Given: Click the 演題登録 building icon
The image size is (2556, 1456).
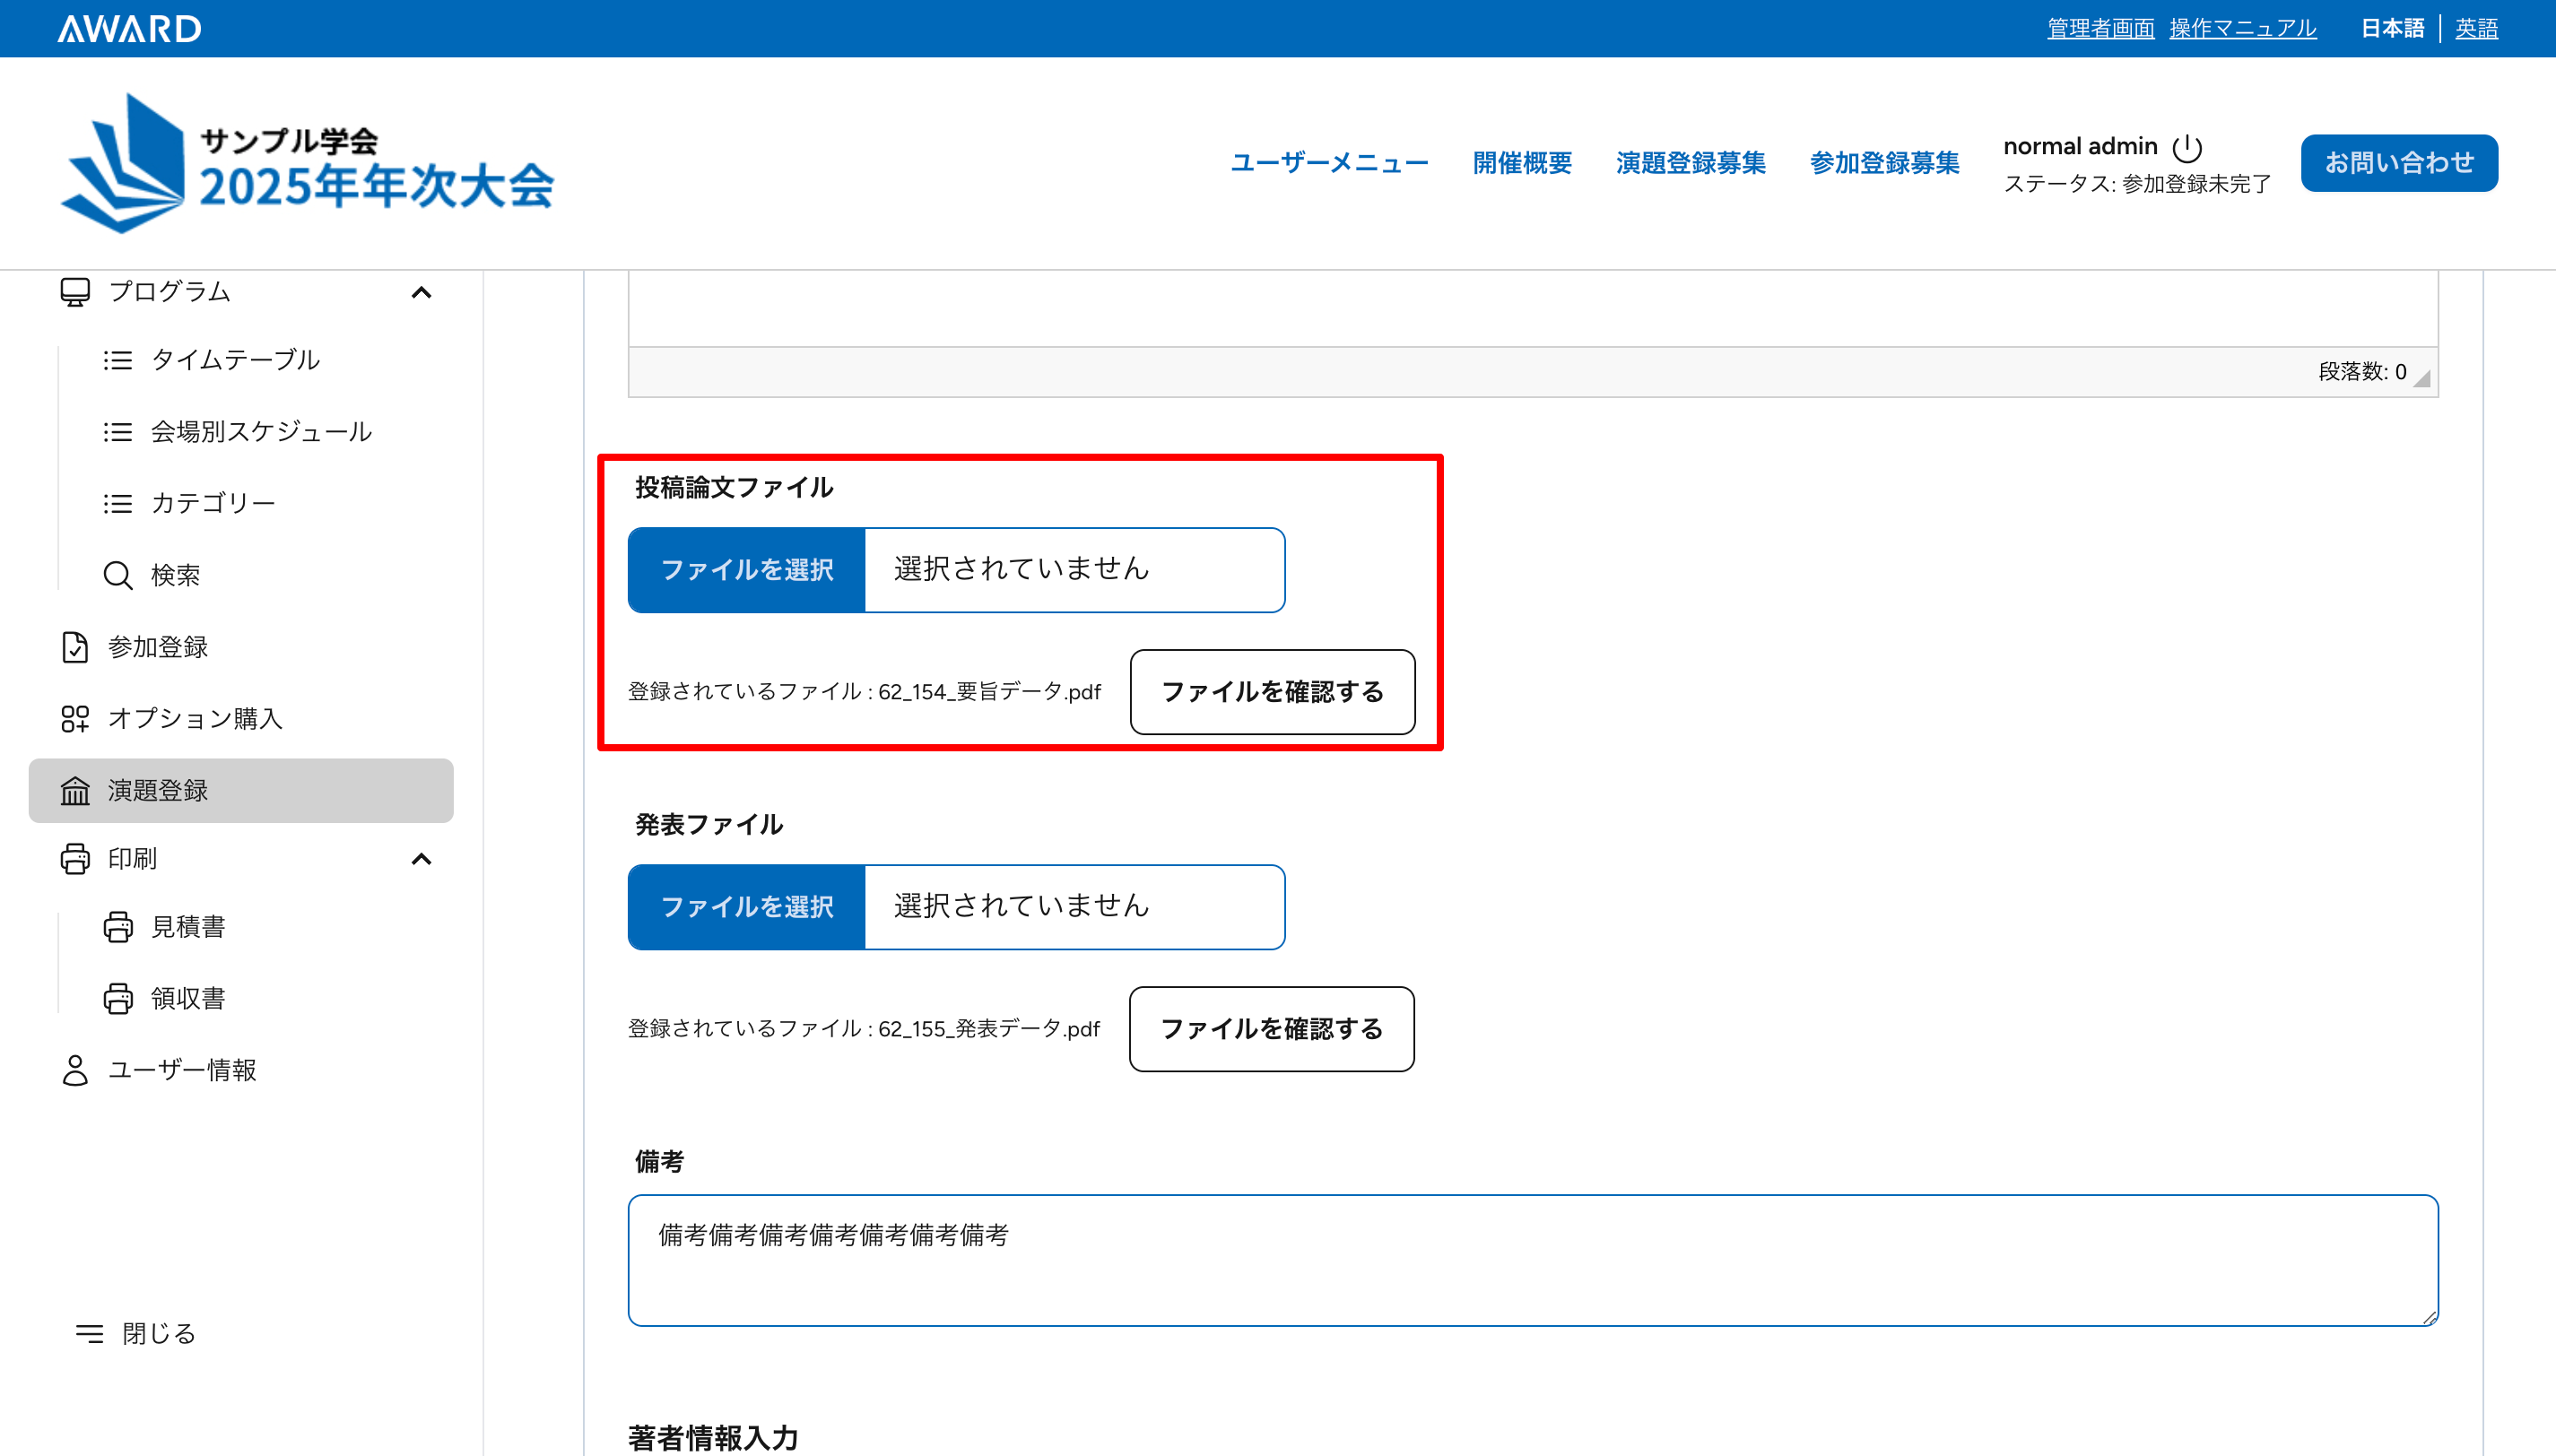Looking at the screenshot, I should pos(75,790).
